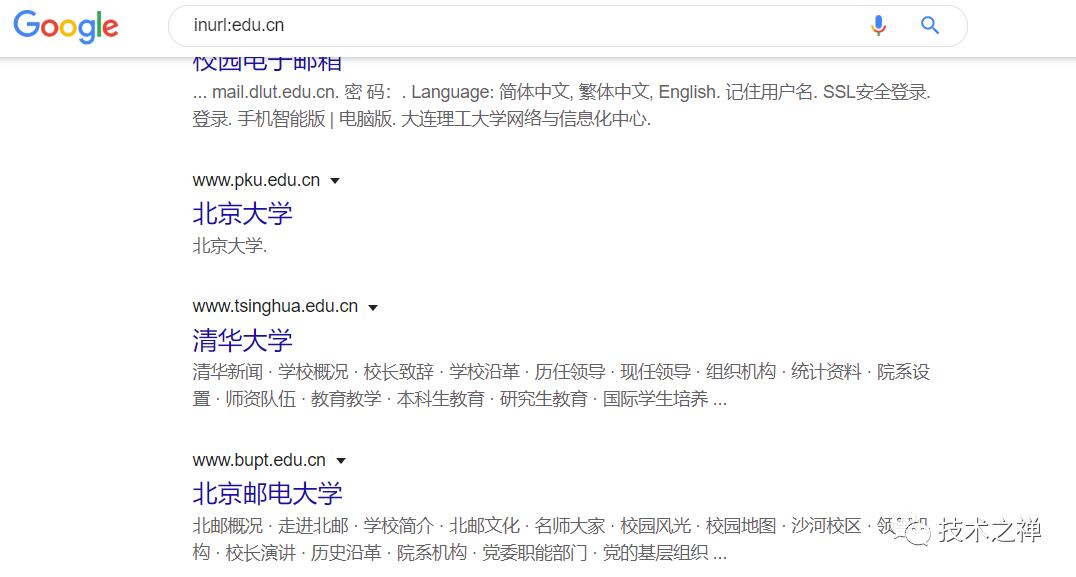Screen dimensions: 1076x577
Task: Click the Google voice search microphone icon
Action: [878, 26]
